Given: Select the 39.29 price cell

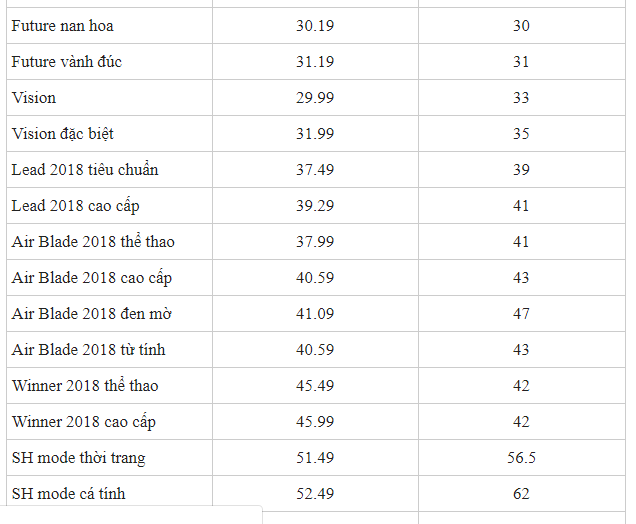Looking at the screenshot, I should pyautogui.click(x=315, y=206).
